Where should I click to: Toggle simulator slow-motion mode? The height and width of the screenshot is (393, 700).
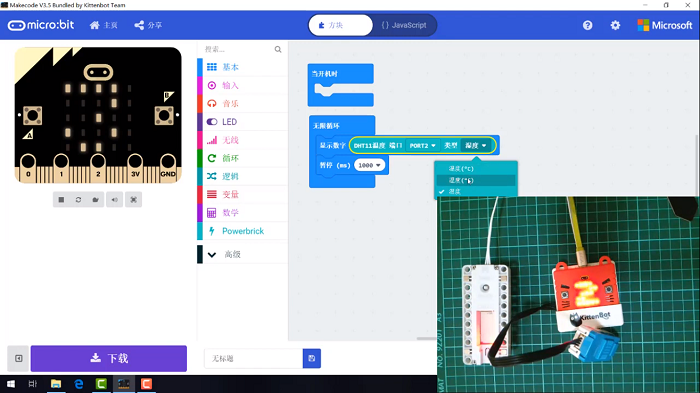click(96, 200)
